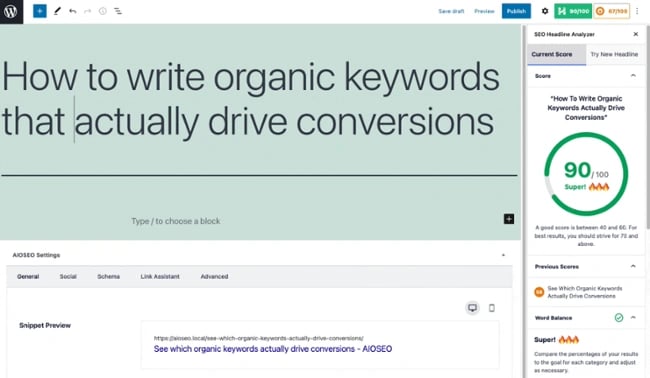
Task: Open the Schema tab in AIOSEO Settings
Action: tap(109, 276)
